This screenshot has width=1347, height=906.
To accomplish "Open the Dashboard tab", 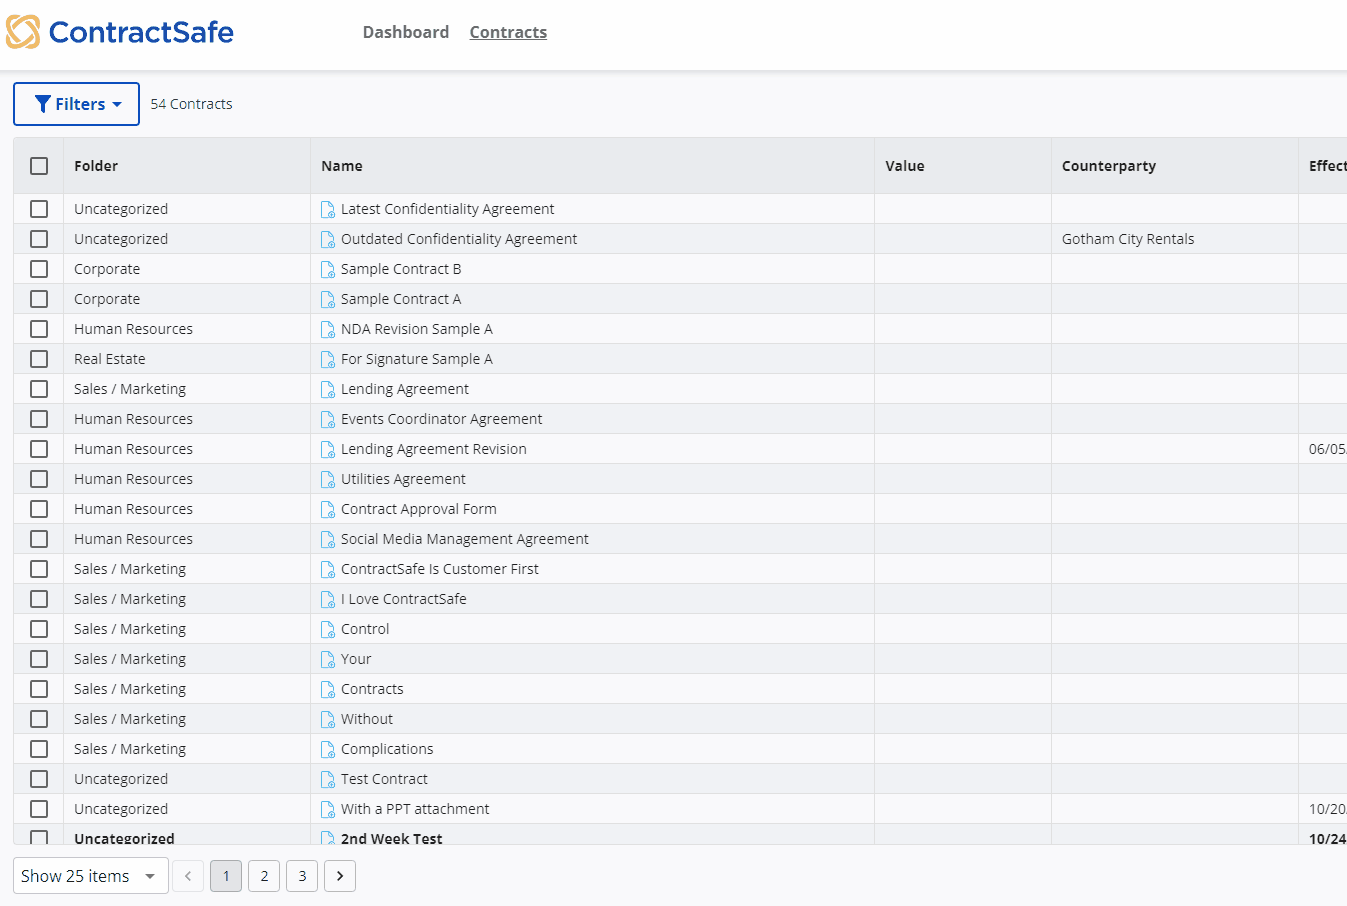I will click(405, 32).
